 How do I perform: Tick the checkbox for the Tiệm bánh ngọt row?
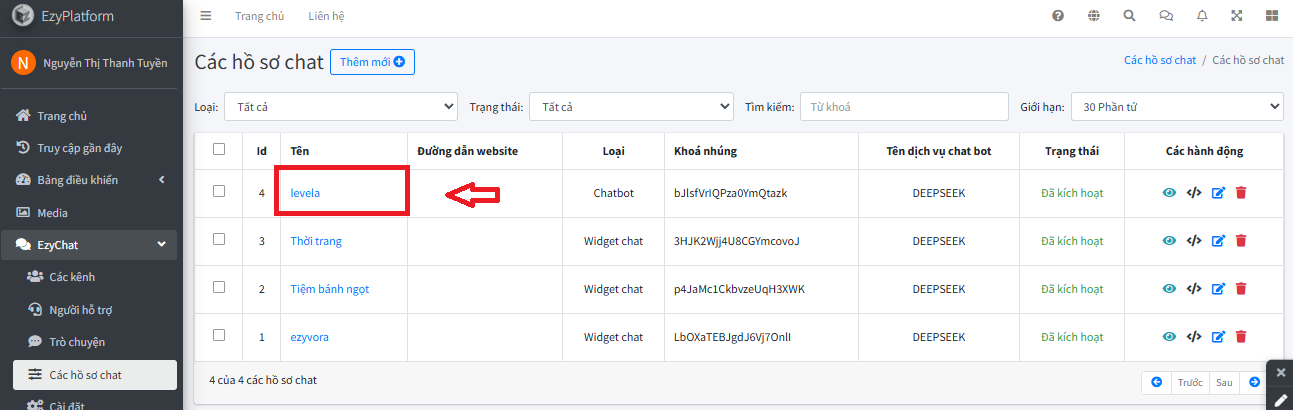pyautogui.click(x=219, y=287)
